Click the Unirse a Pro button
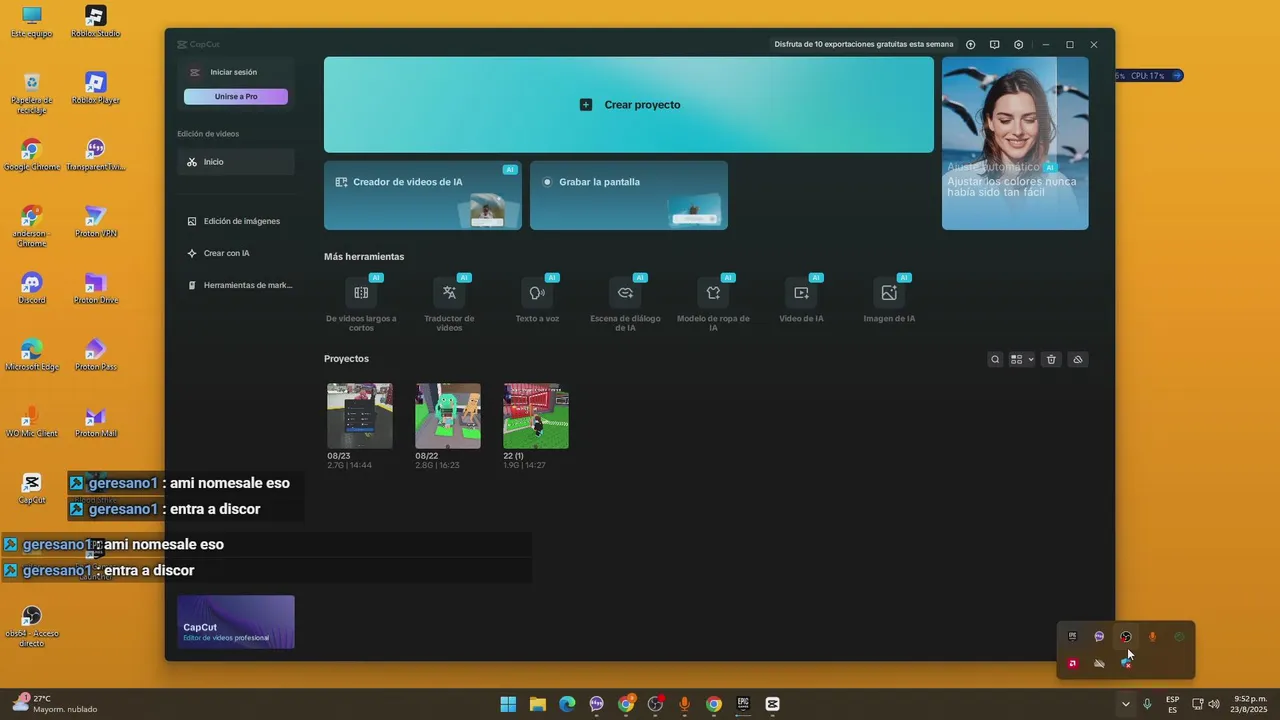Viewport: 1280px width, 720px height. (x=236, y=97)
